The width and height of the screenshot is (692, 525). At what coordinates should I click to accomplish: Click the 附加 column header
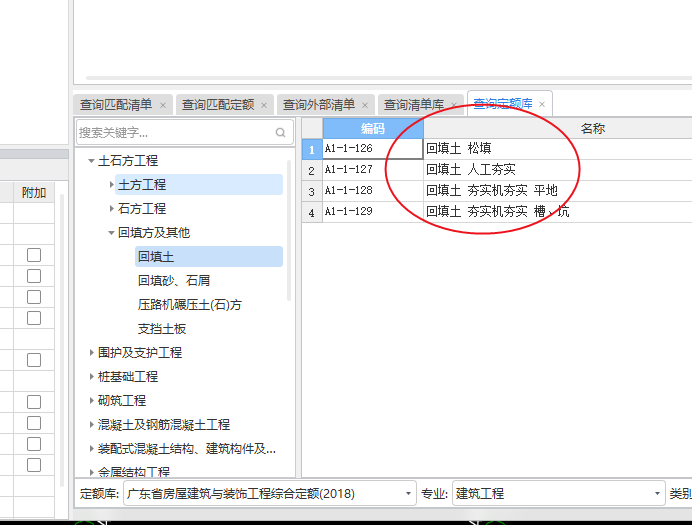34,193
